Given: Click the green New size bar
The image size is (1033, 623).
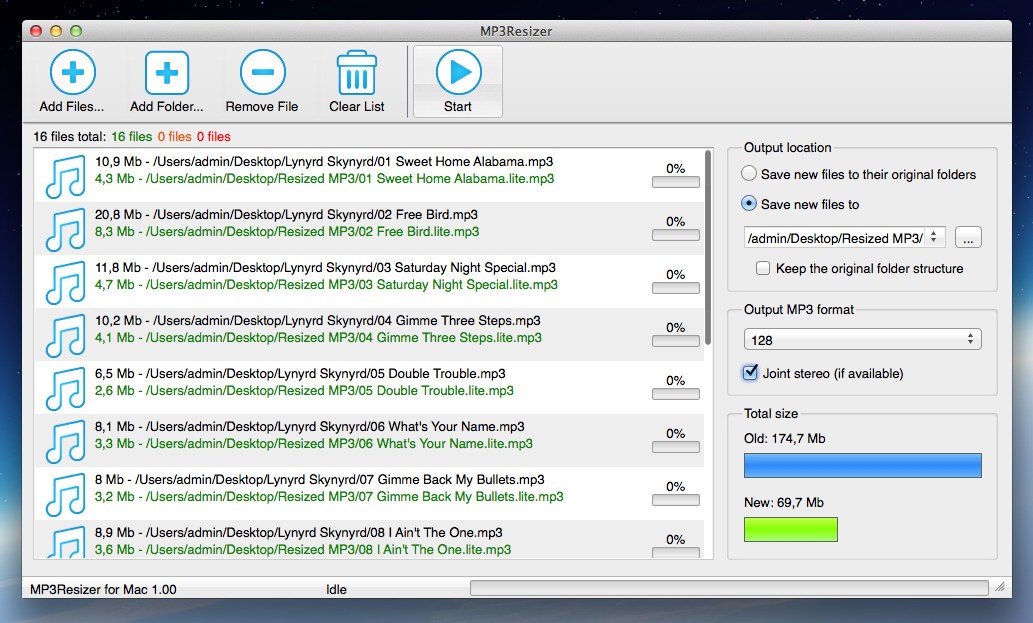Looking at the screenshot, I should click(x=790, y=529).
